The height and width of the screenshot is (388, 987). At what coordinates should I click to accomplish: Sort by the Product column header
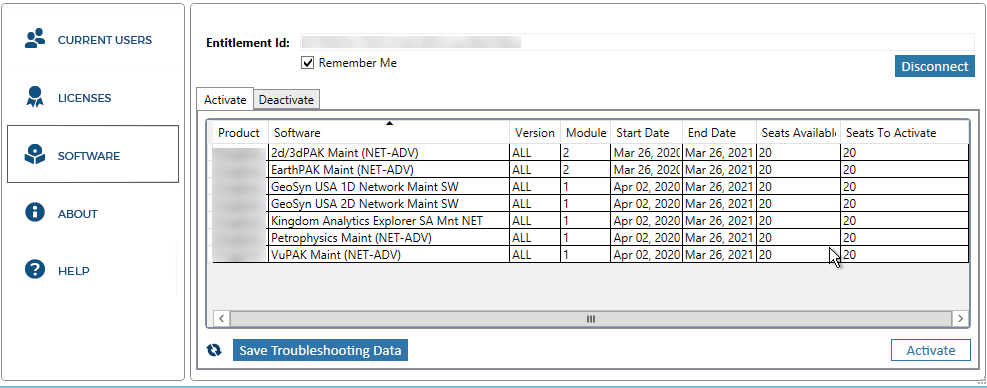tap(239, 133)
